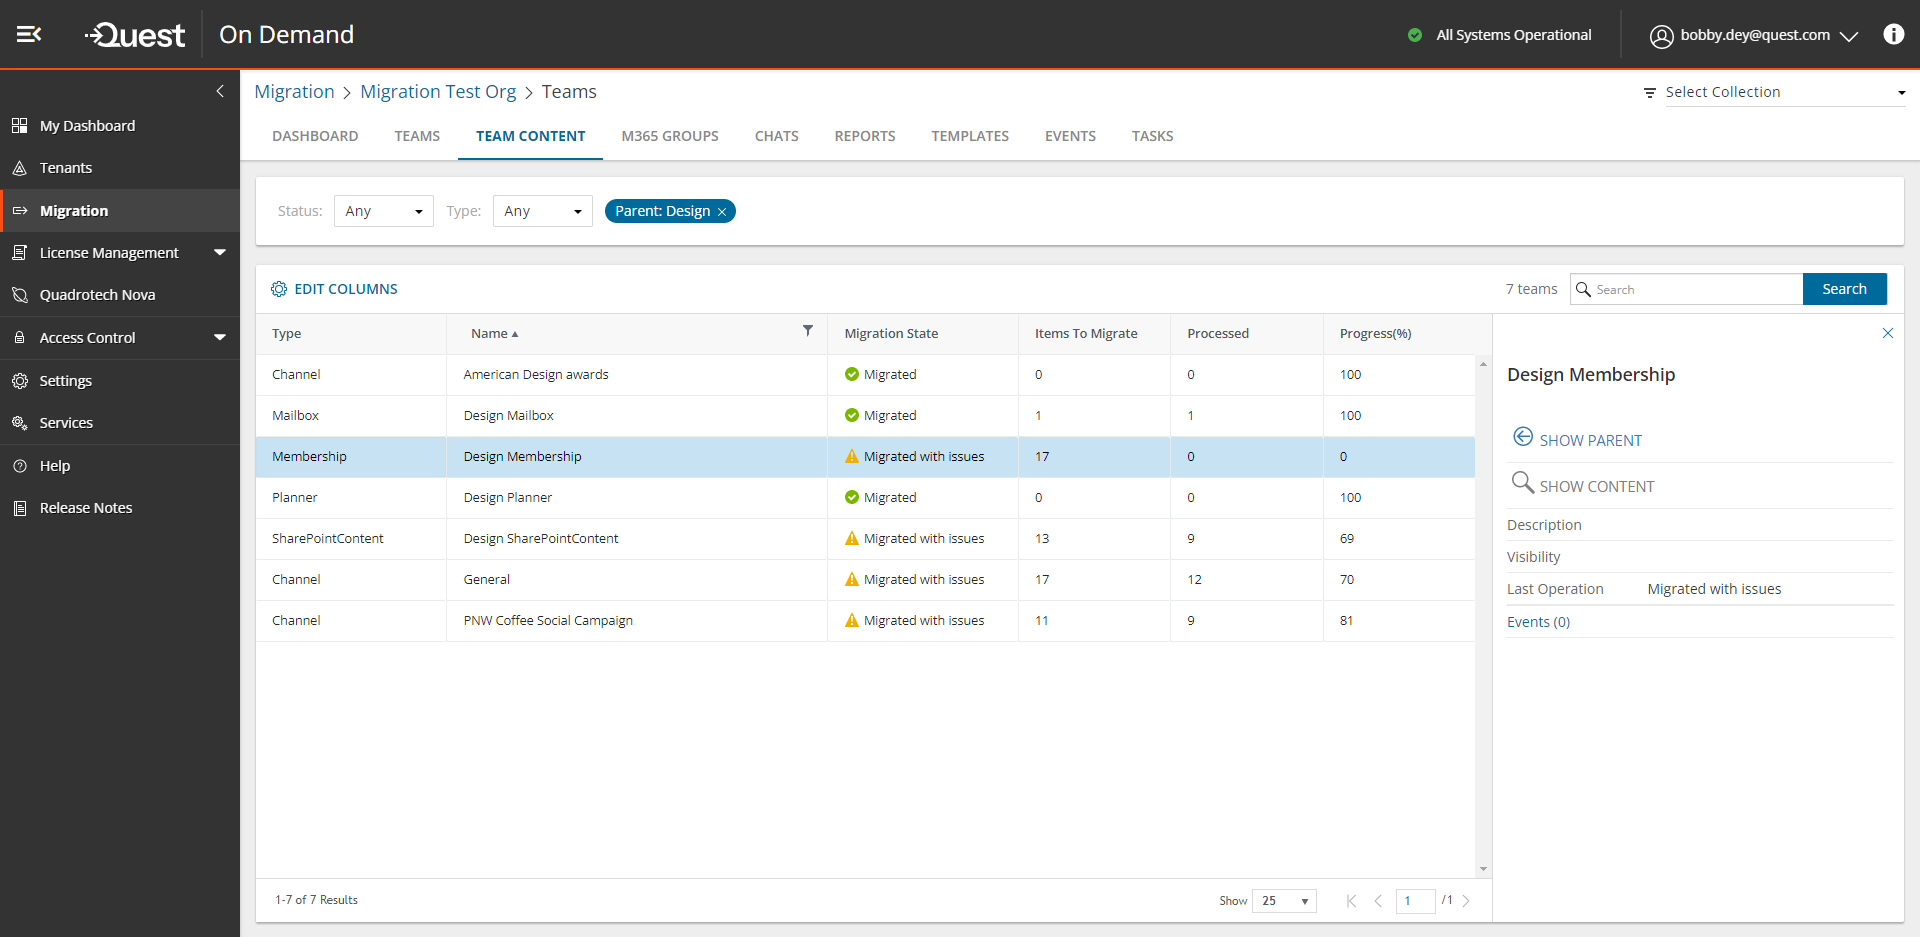Expand the Select Collection dropdown
1920x937 pixels.
tap(1784, 92)
